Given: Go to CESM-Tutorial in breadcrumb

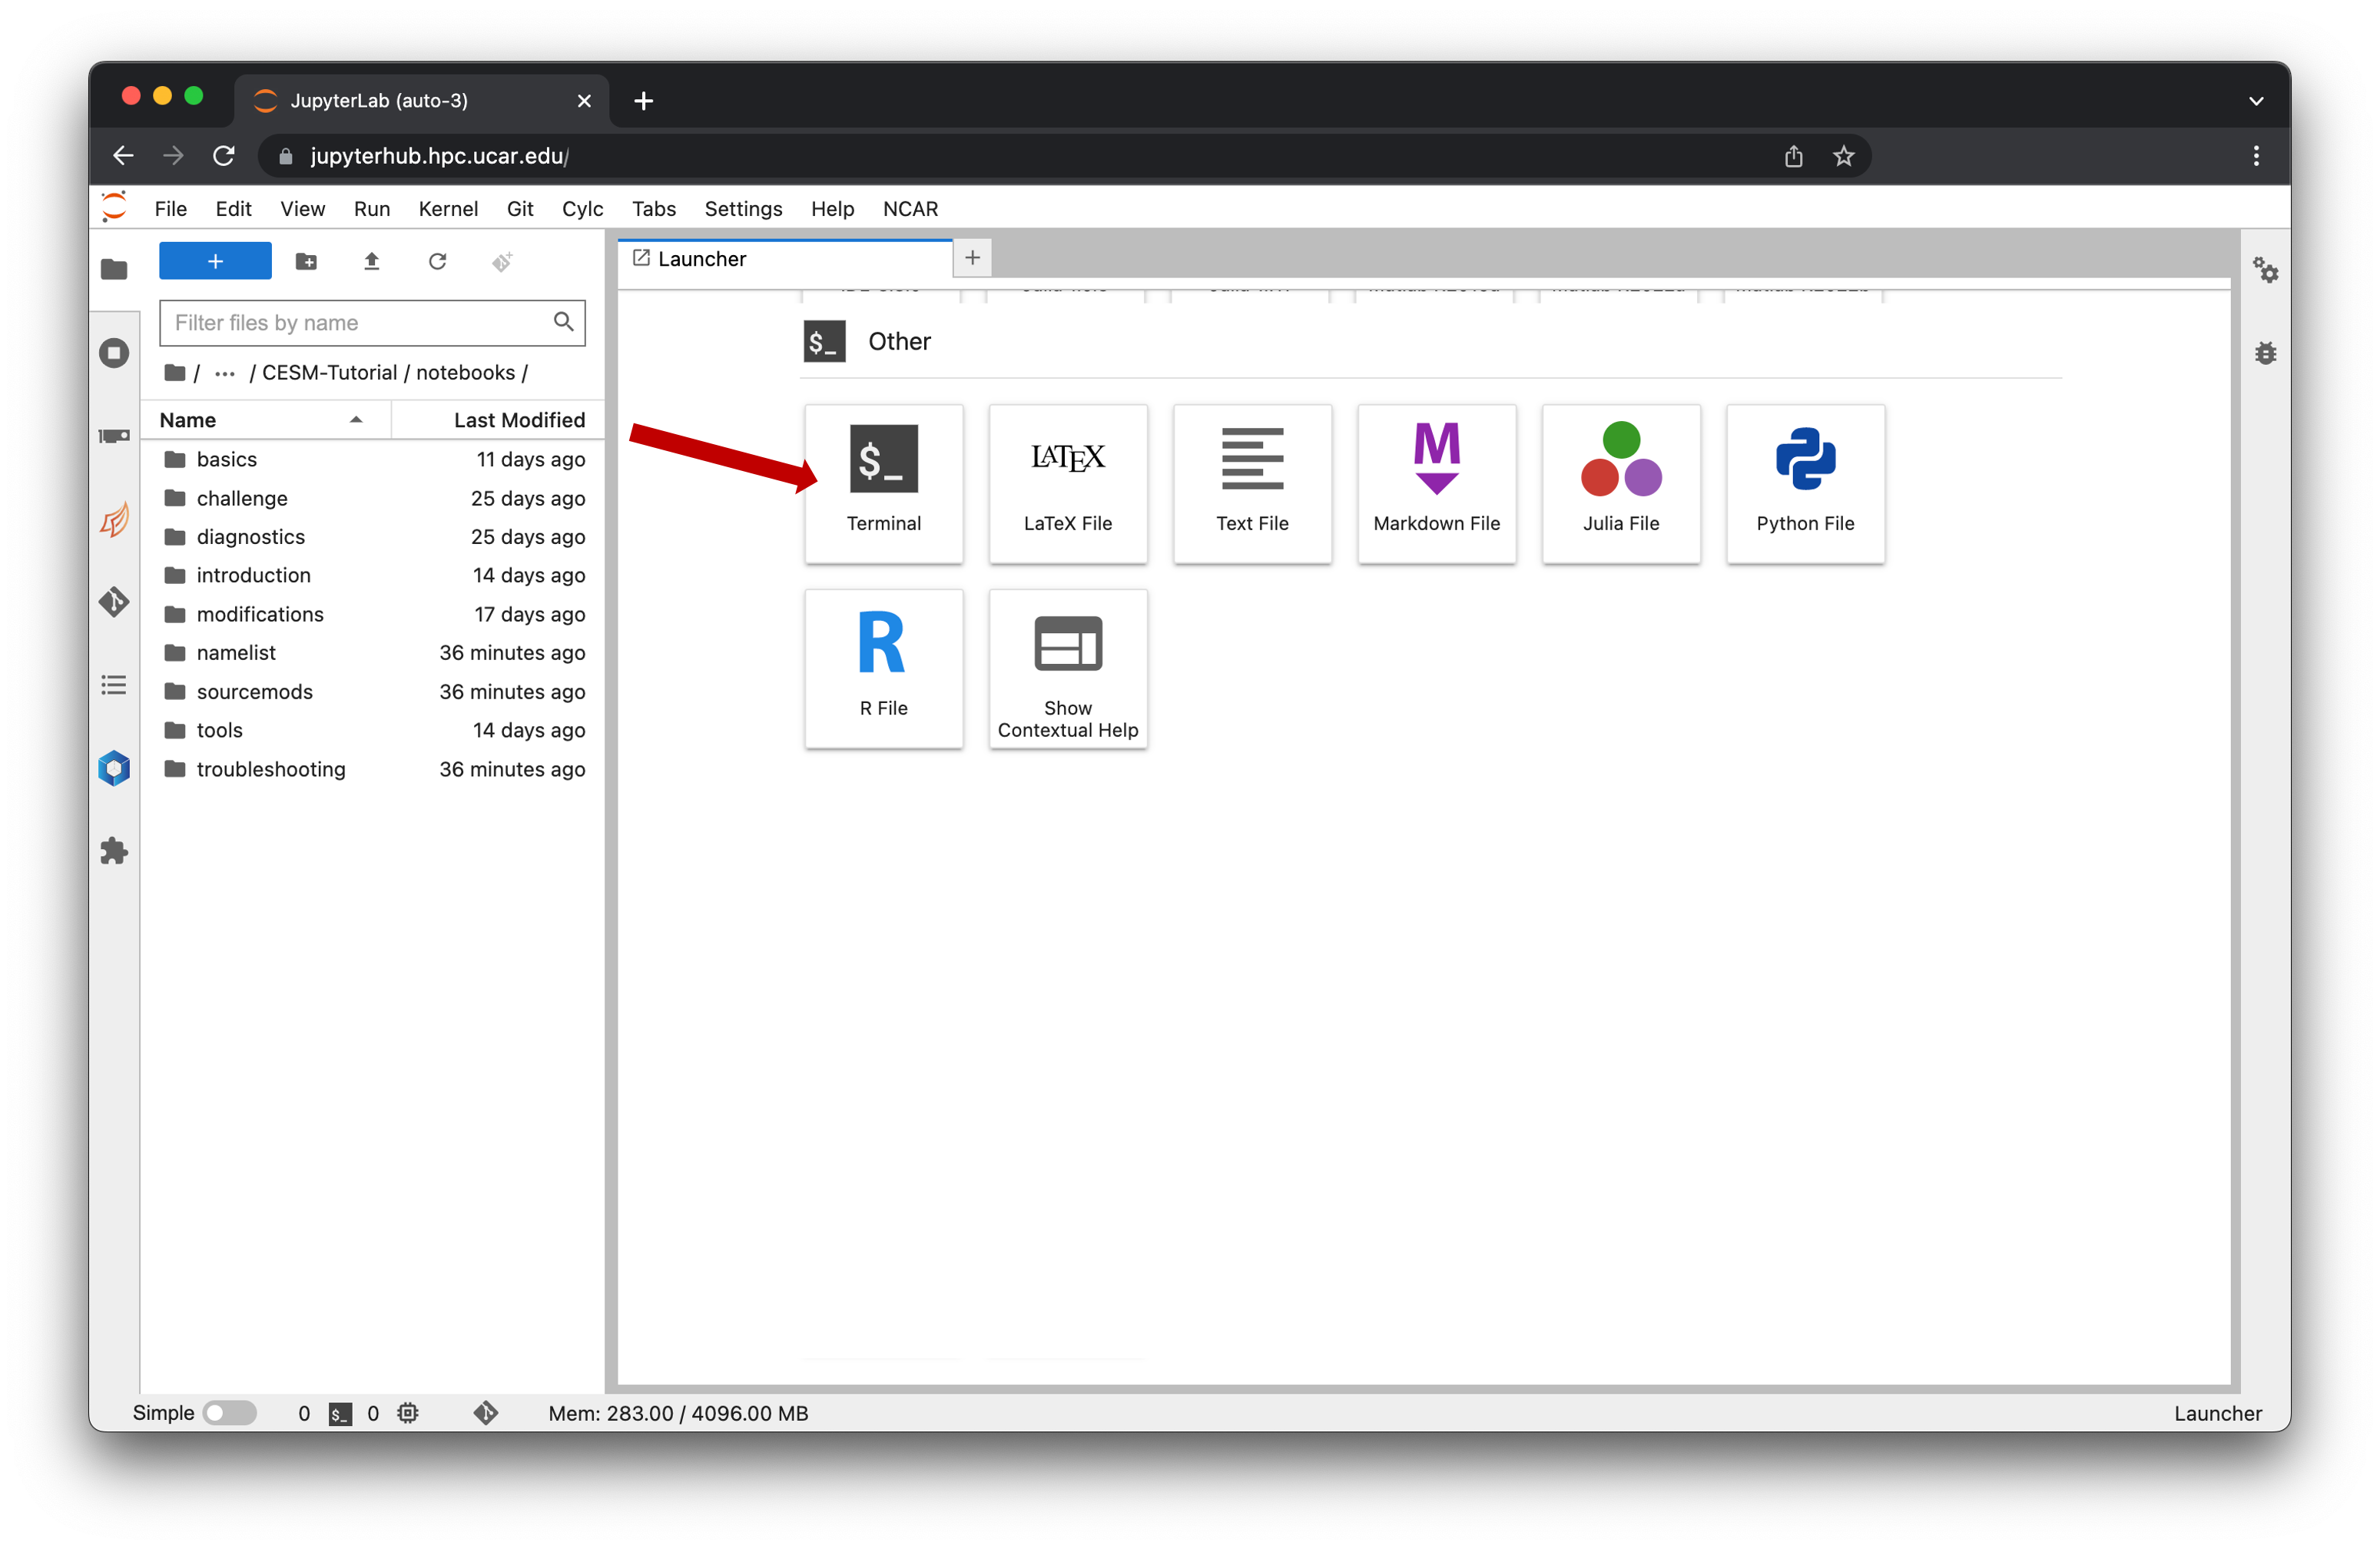Looking at the screenshot, I should tap(329, 373).
